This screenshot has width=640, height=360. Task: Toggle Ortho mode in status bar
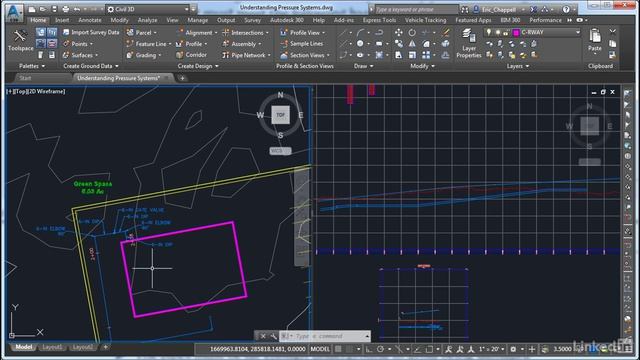369,349
